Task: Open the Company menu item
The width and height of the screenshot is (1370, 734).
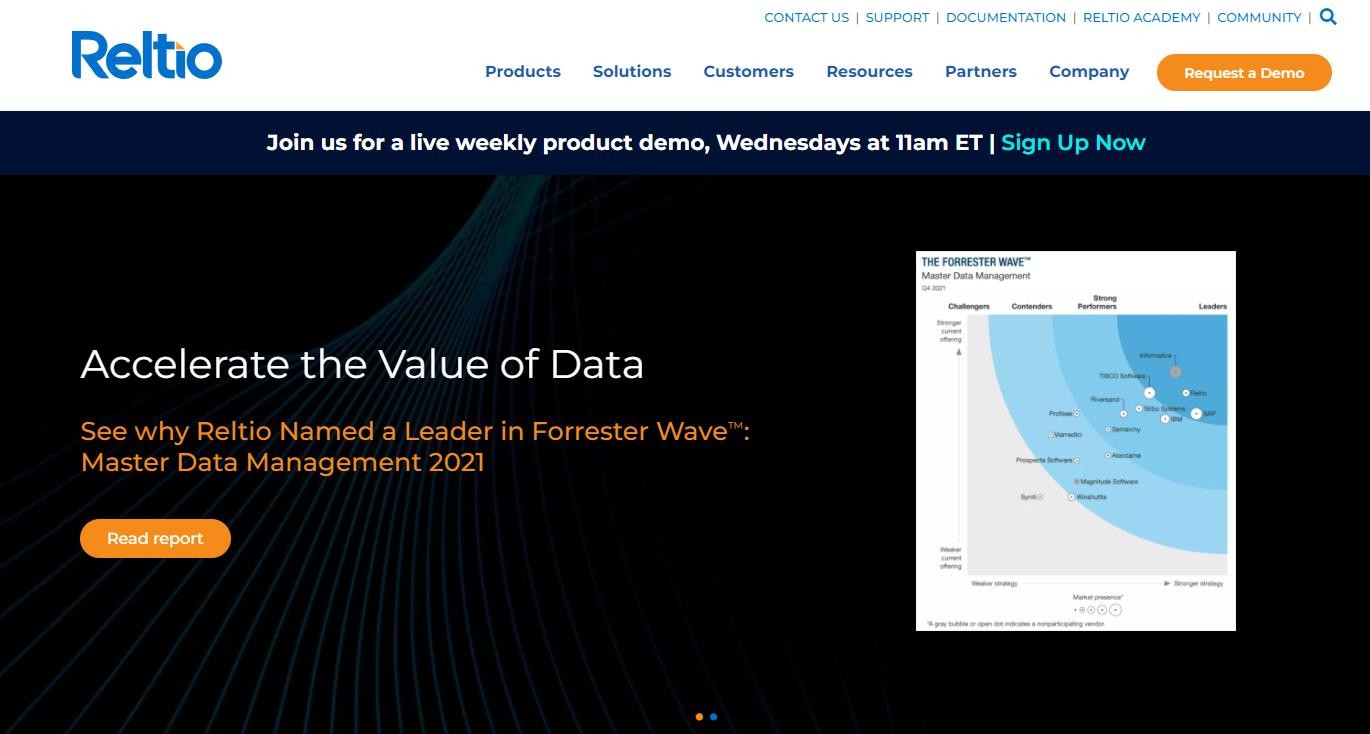Action: (x=1088, y=72)
